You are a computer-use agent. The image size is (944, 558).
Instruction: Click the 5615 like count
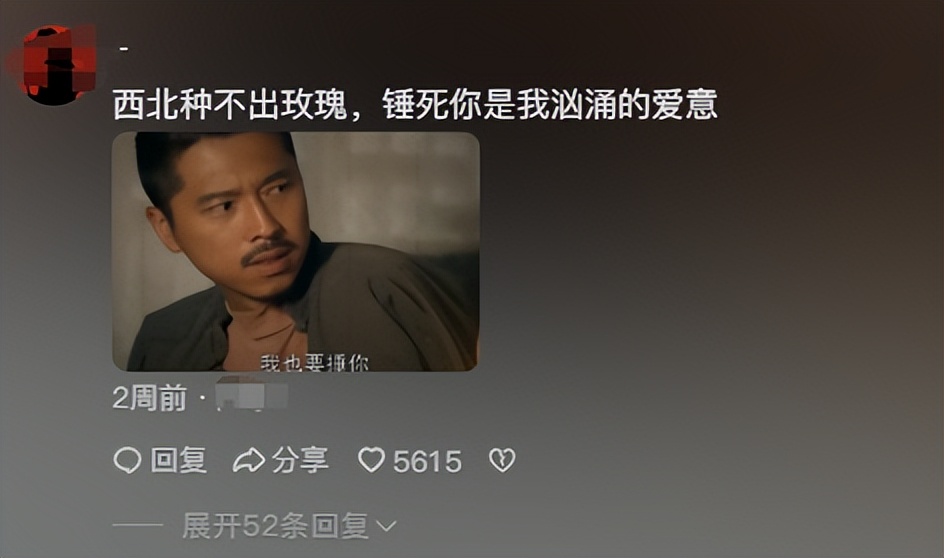[x=427, y=462]
